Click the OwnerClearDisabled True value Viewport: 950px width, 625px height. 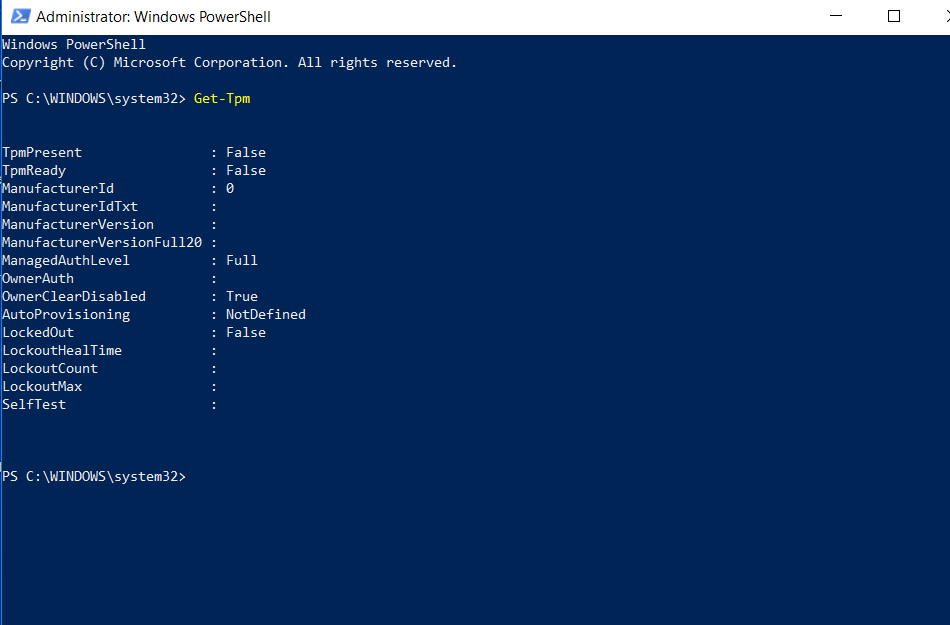(242, 297)
